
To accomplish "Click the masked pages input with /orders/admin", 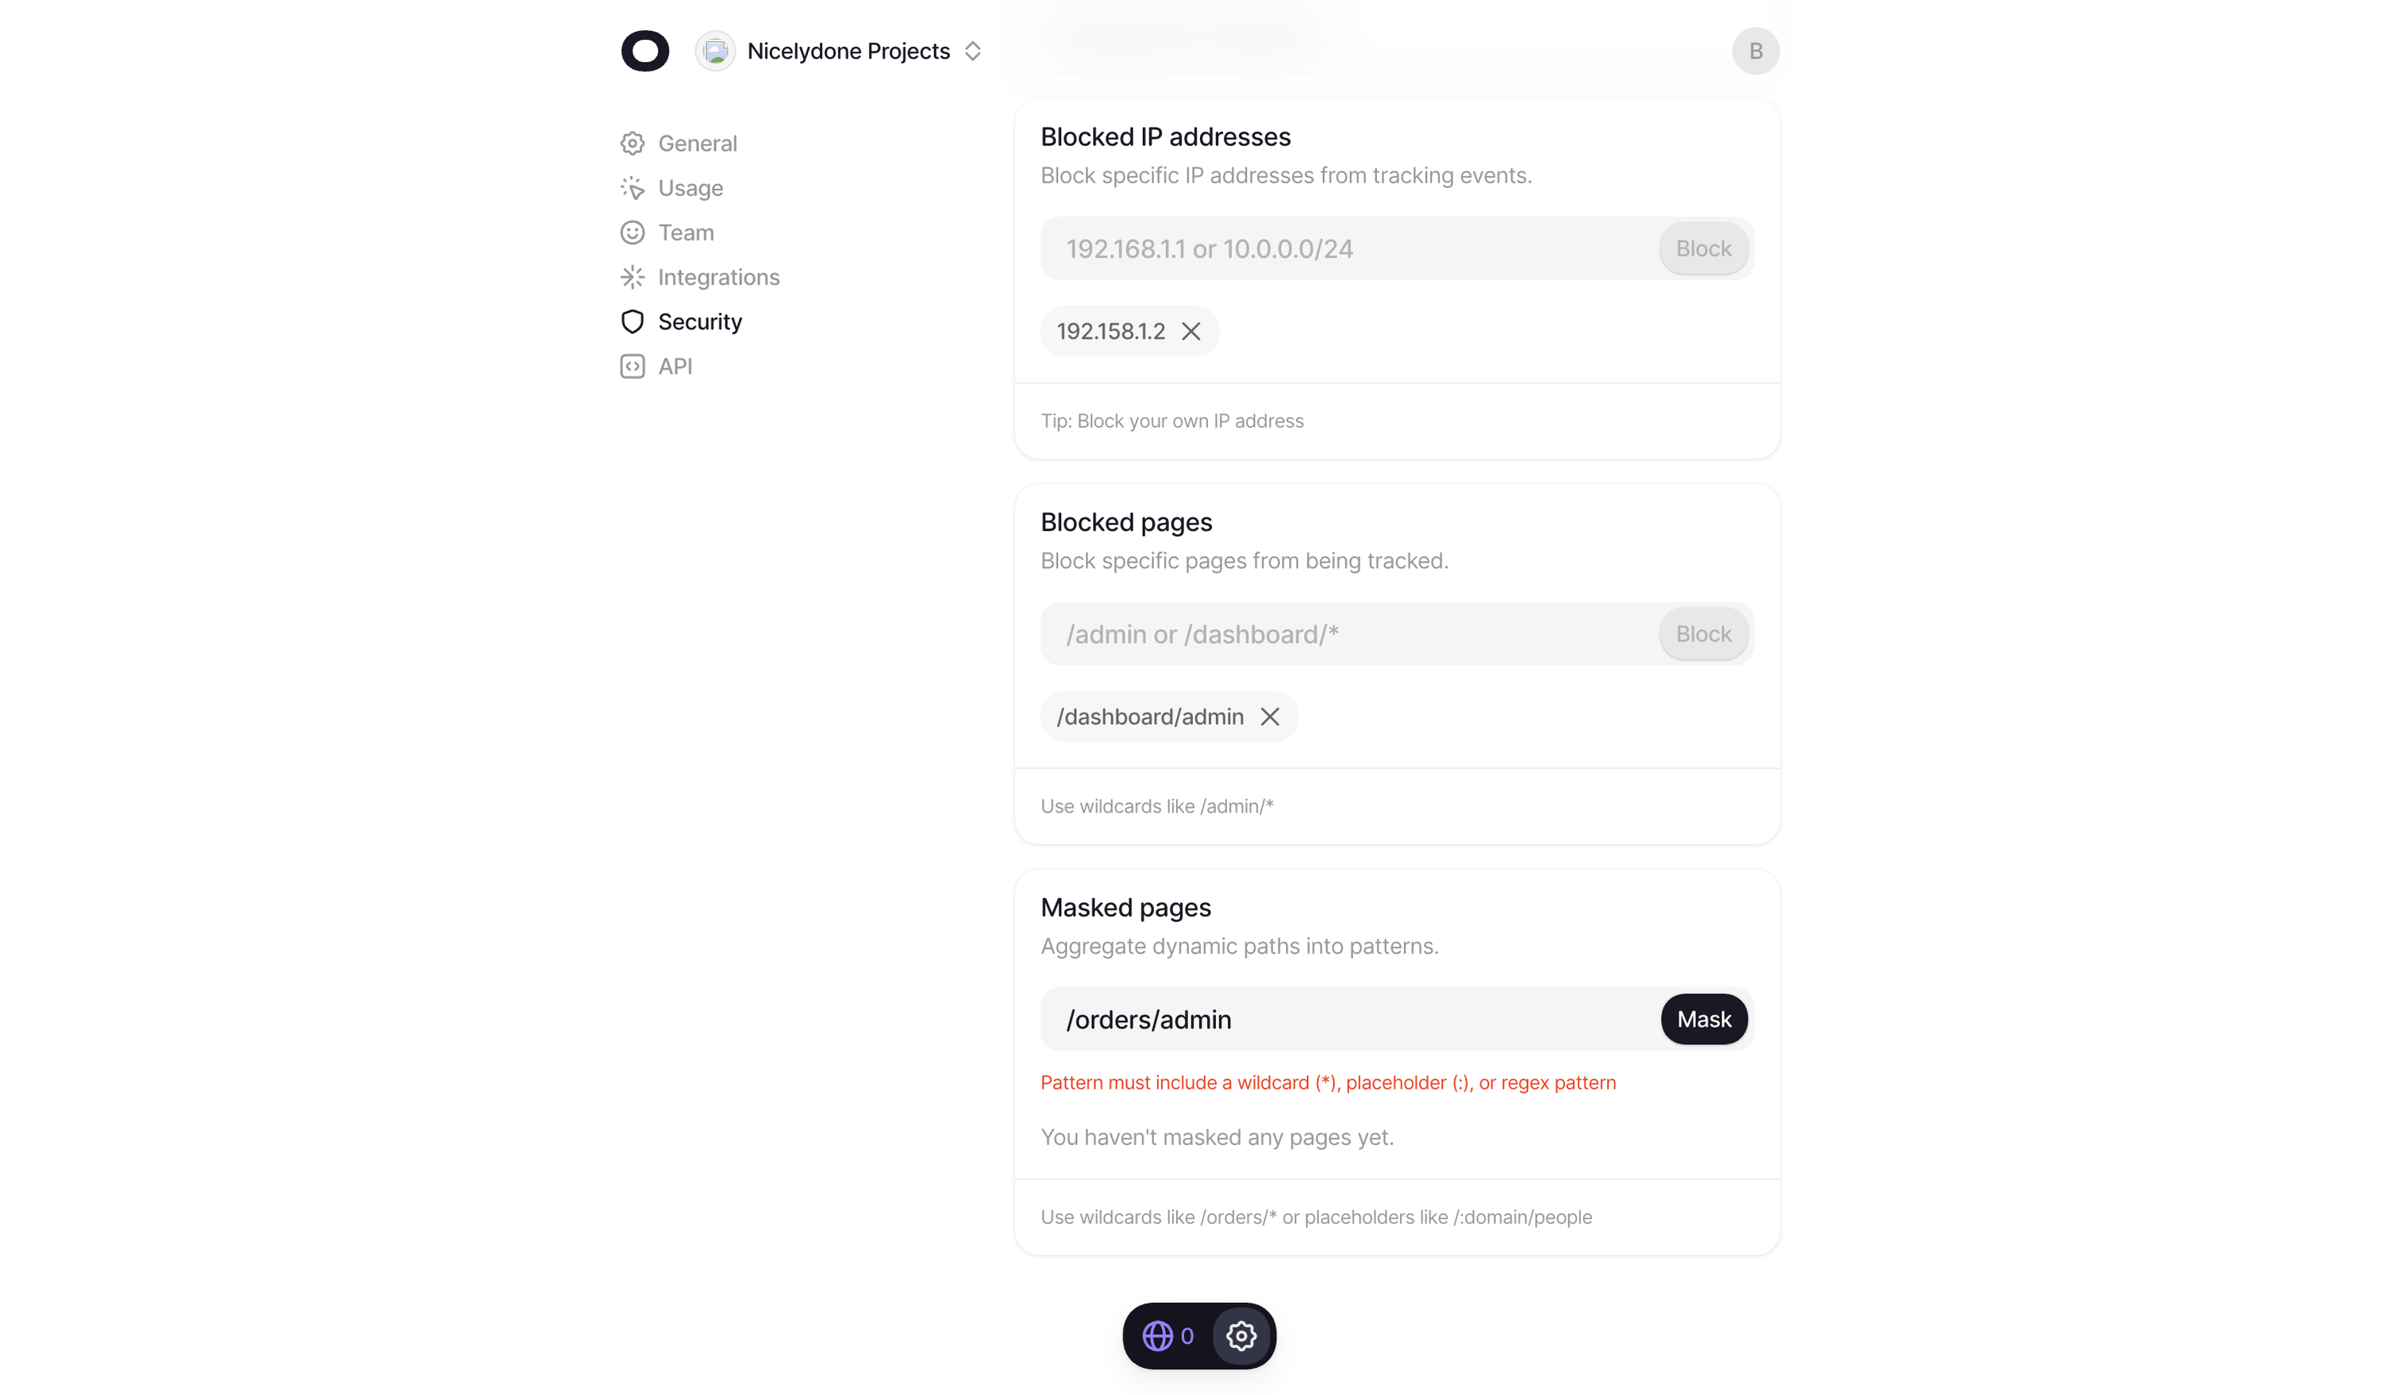I will pyautogui.click(x=1349, y=1019).
